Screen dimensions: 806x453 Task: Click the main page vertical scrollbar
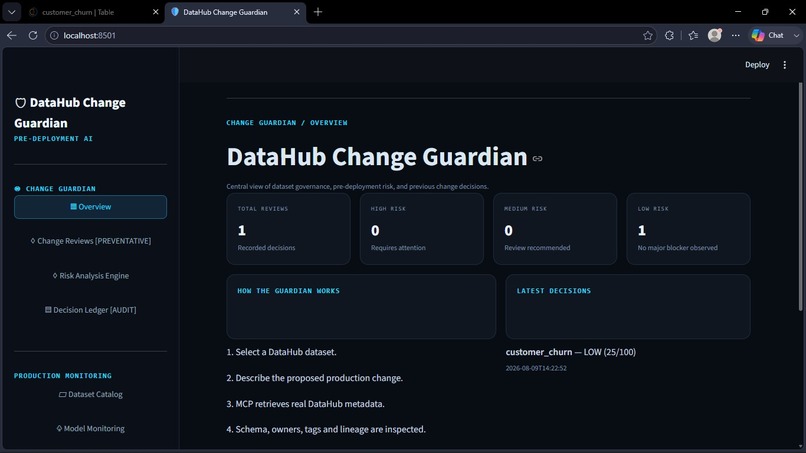tap(800, 197)
